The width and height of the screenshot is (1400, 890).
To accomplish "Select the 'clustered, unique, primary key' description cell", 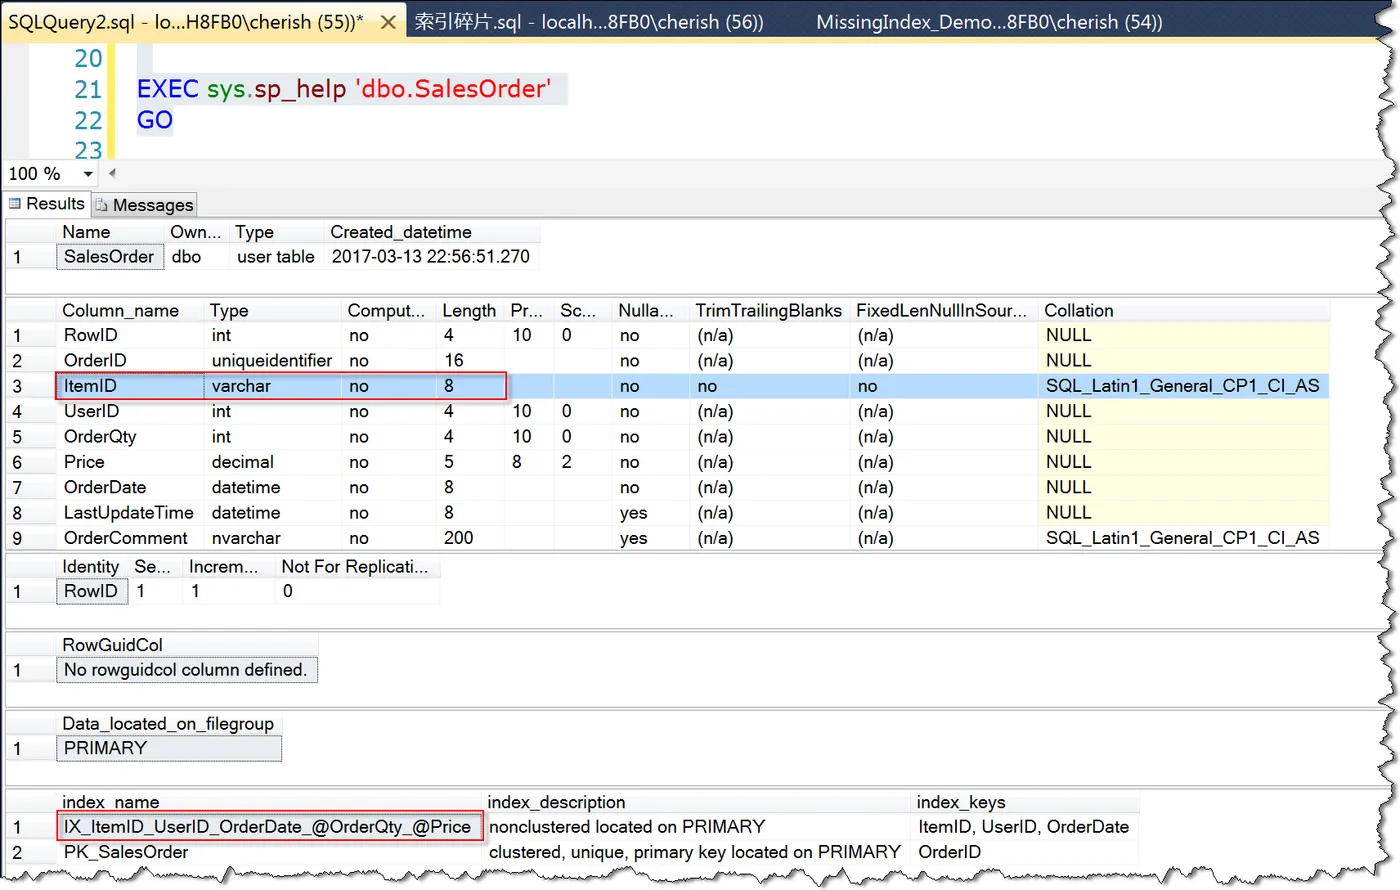I will (x=697, y=852).
